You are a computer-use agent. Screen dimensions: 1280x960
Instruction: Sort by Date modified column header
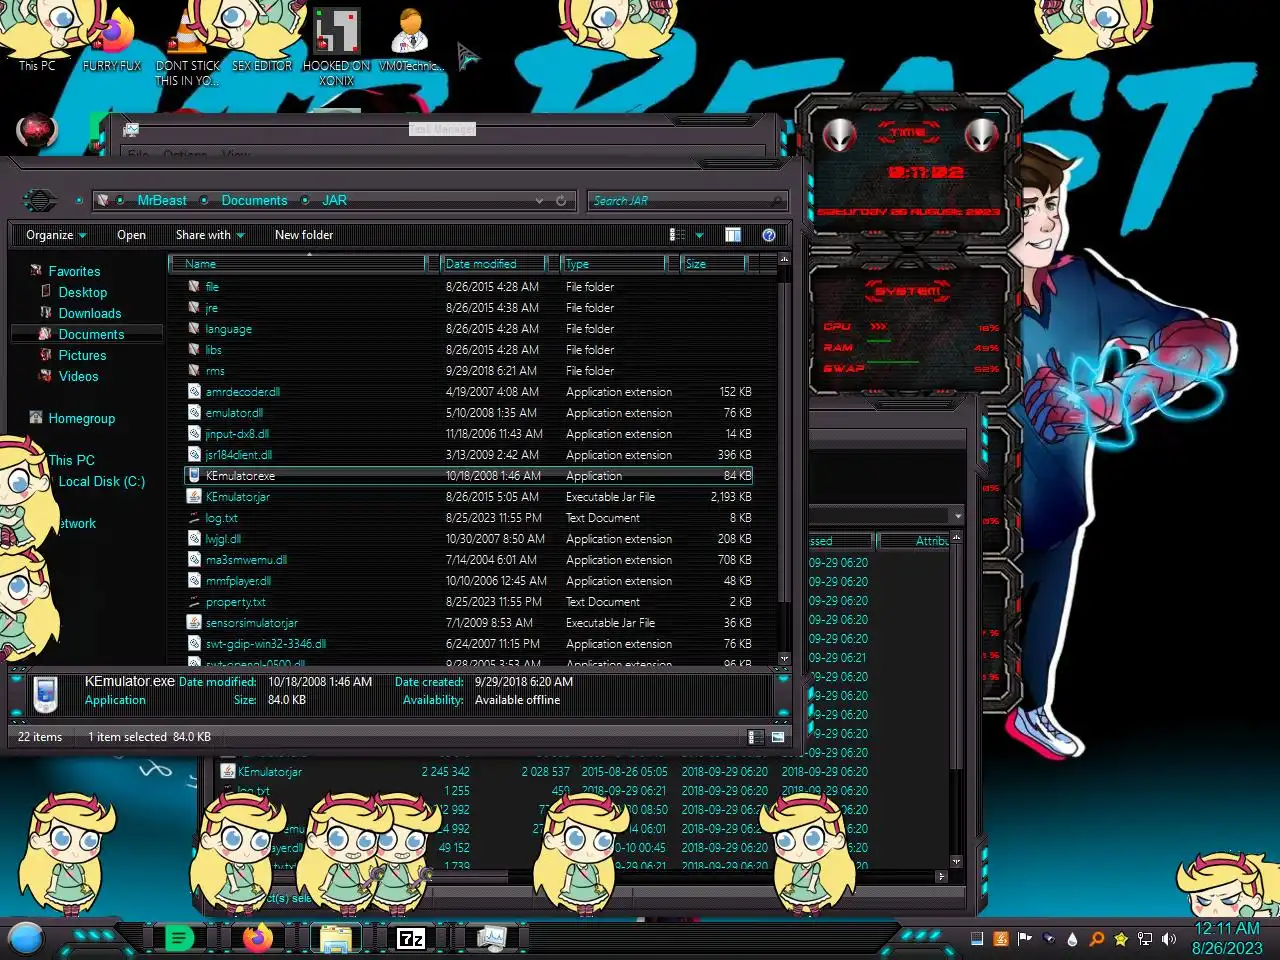coord(494,263)
